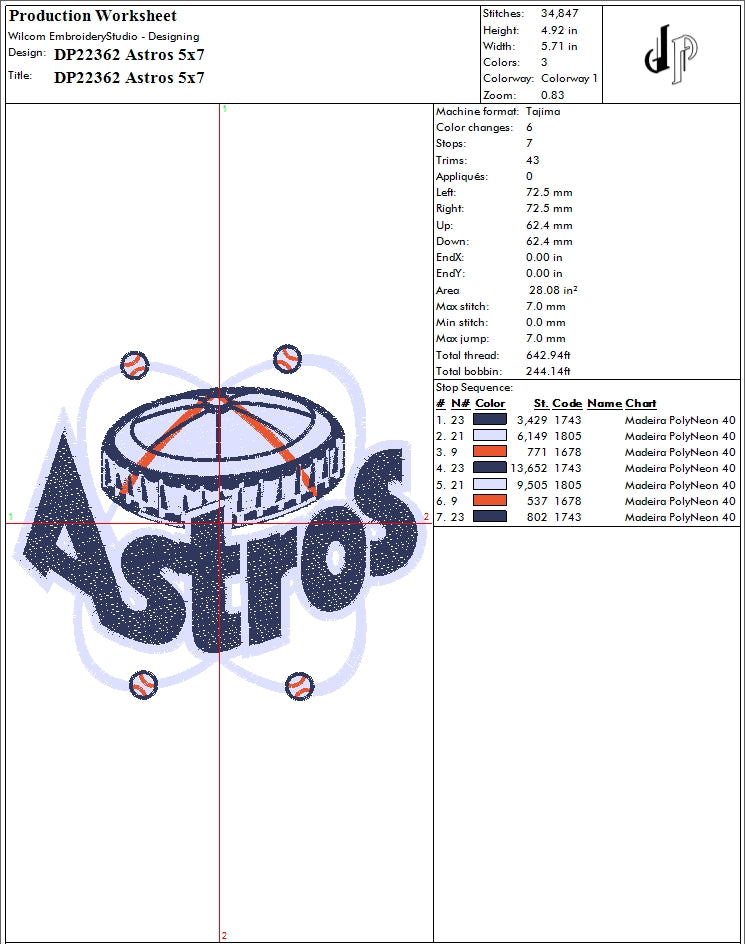Screen dimensions: 745x944
Task: Click the Total bobbin value '244.14ft'
Action: point(548,371)
